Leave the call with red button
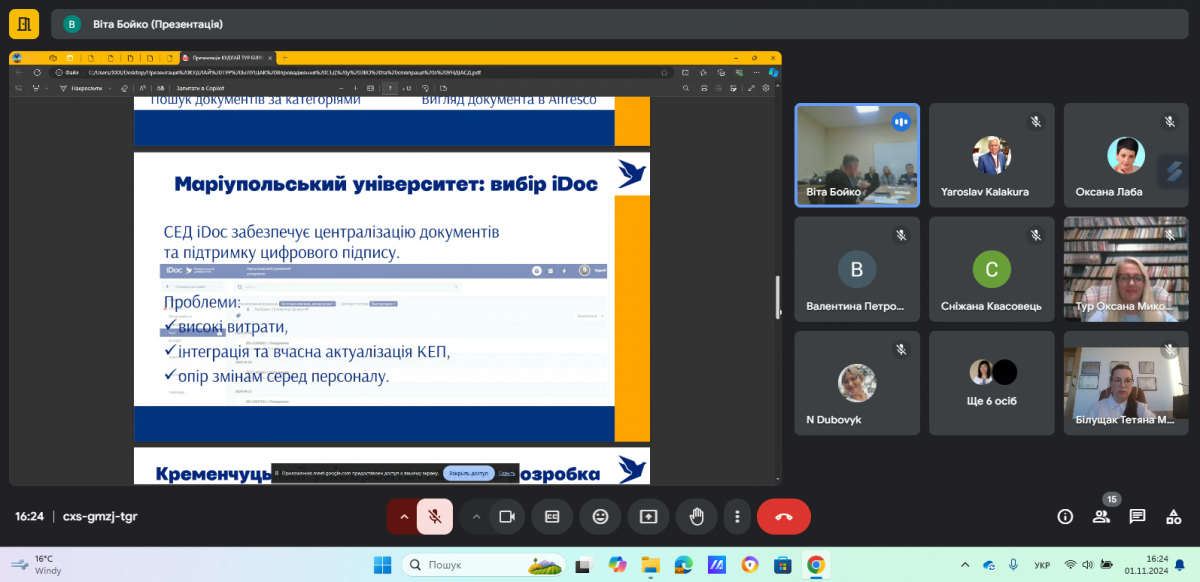The height and width of the screenshot is (582, 1200). pos(784,516)
